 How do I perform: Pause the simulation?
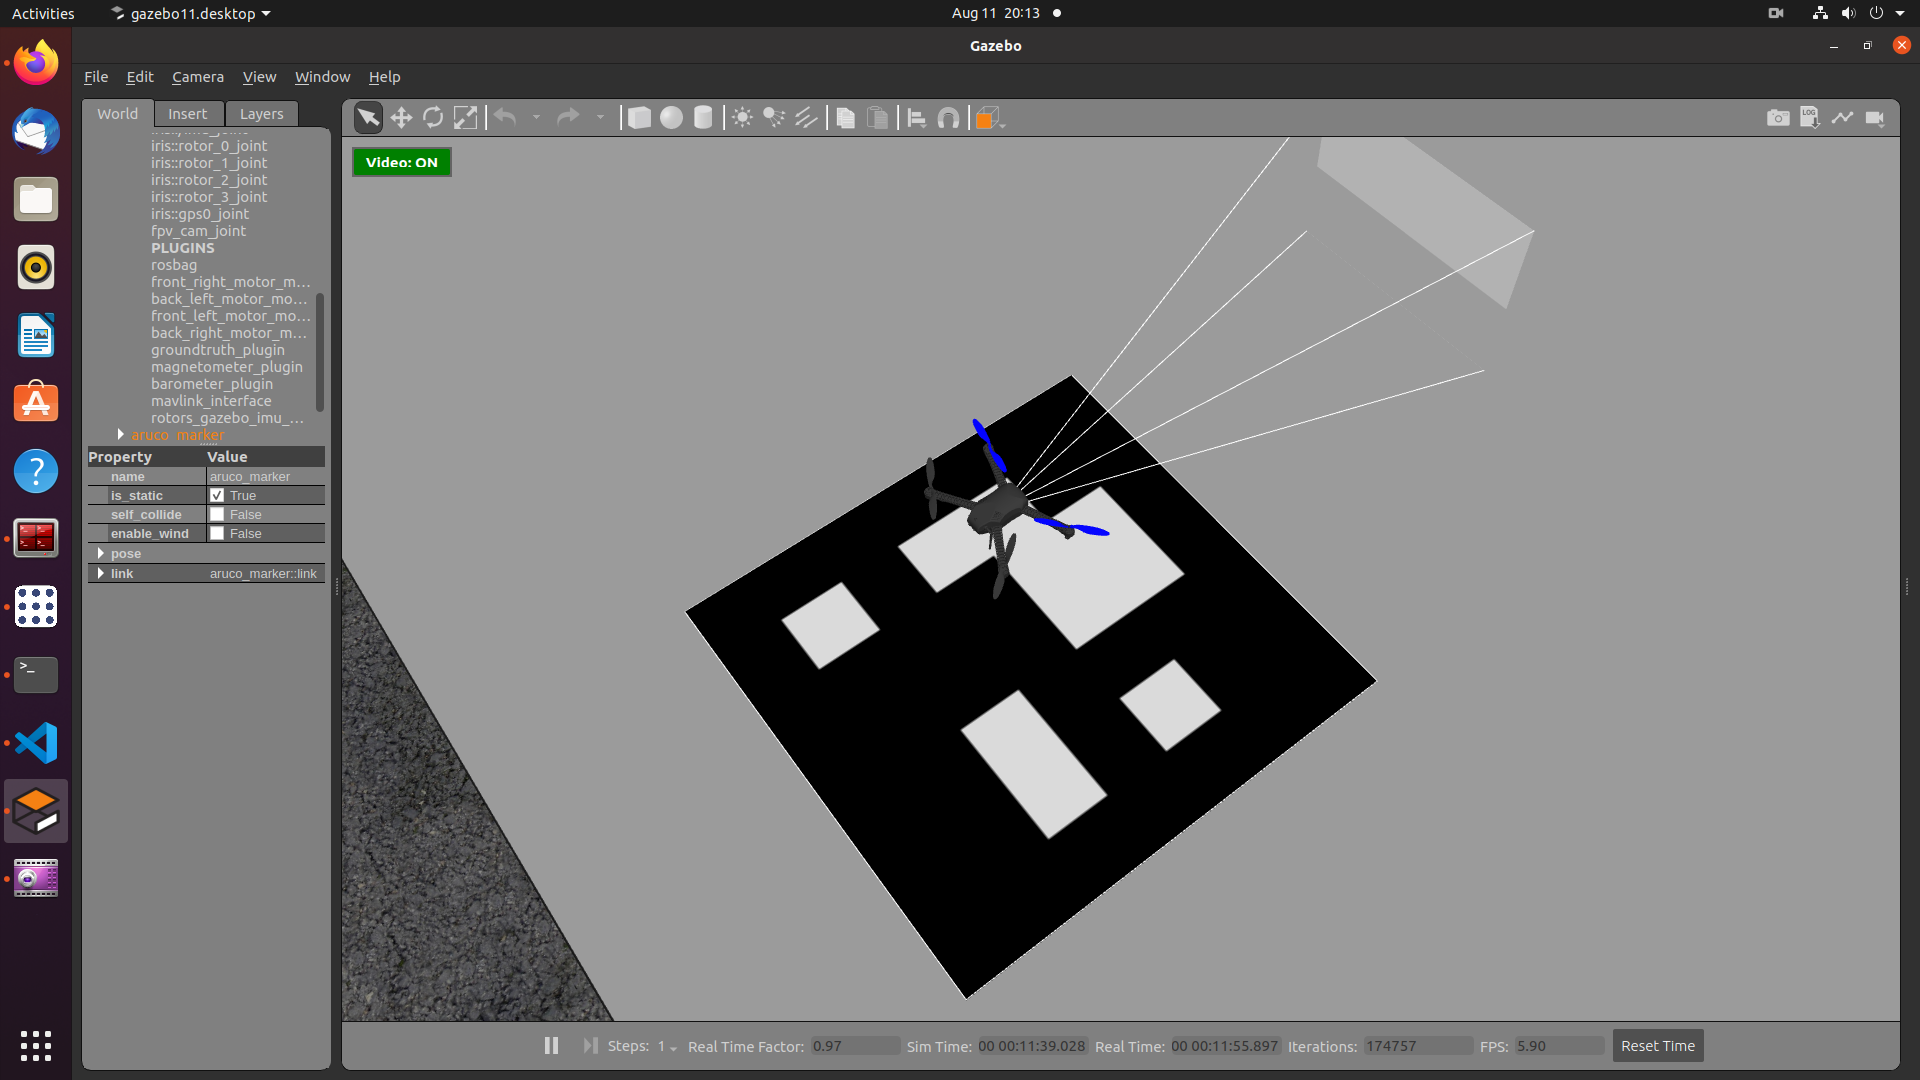point(551,1046)
